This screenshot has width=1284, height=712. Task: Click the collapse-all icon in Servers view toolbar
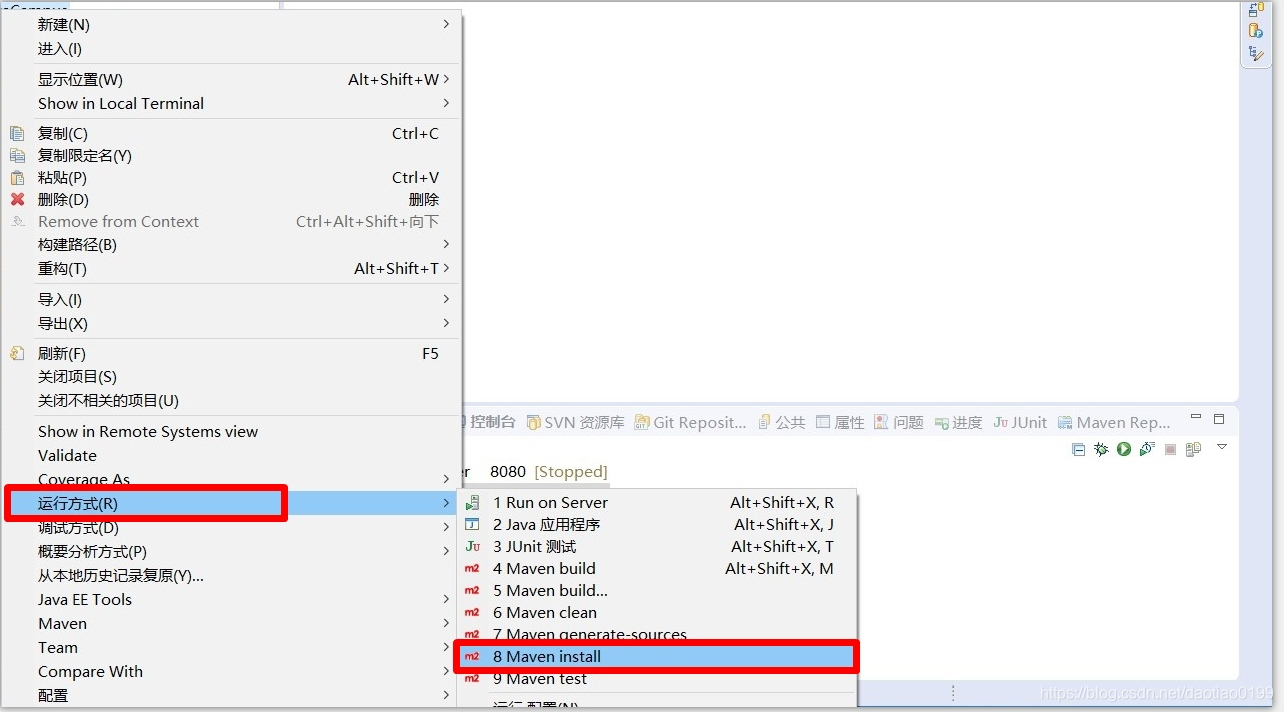pos(1078,449)
